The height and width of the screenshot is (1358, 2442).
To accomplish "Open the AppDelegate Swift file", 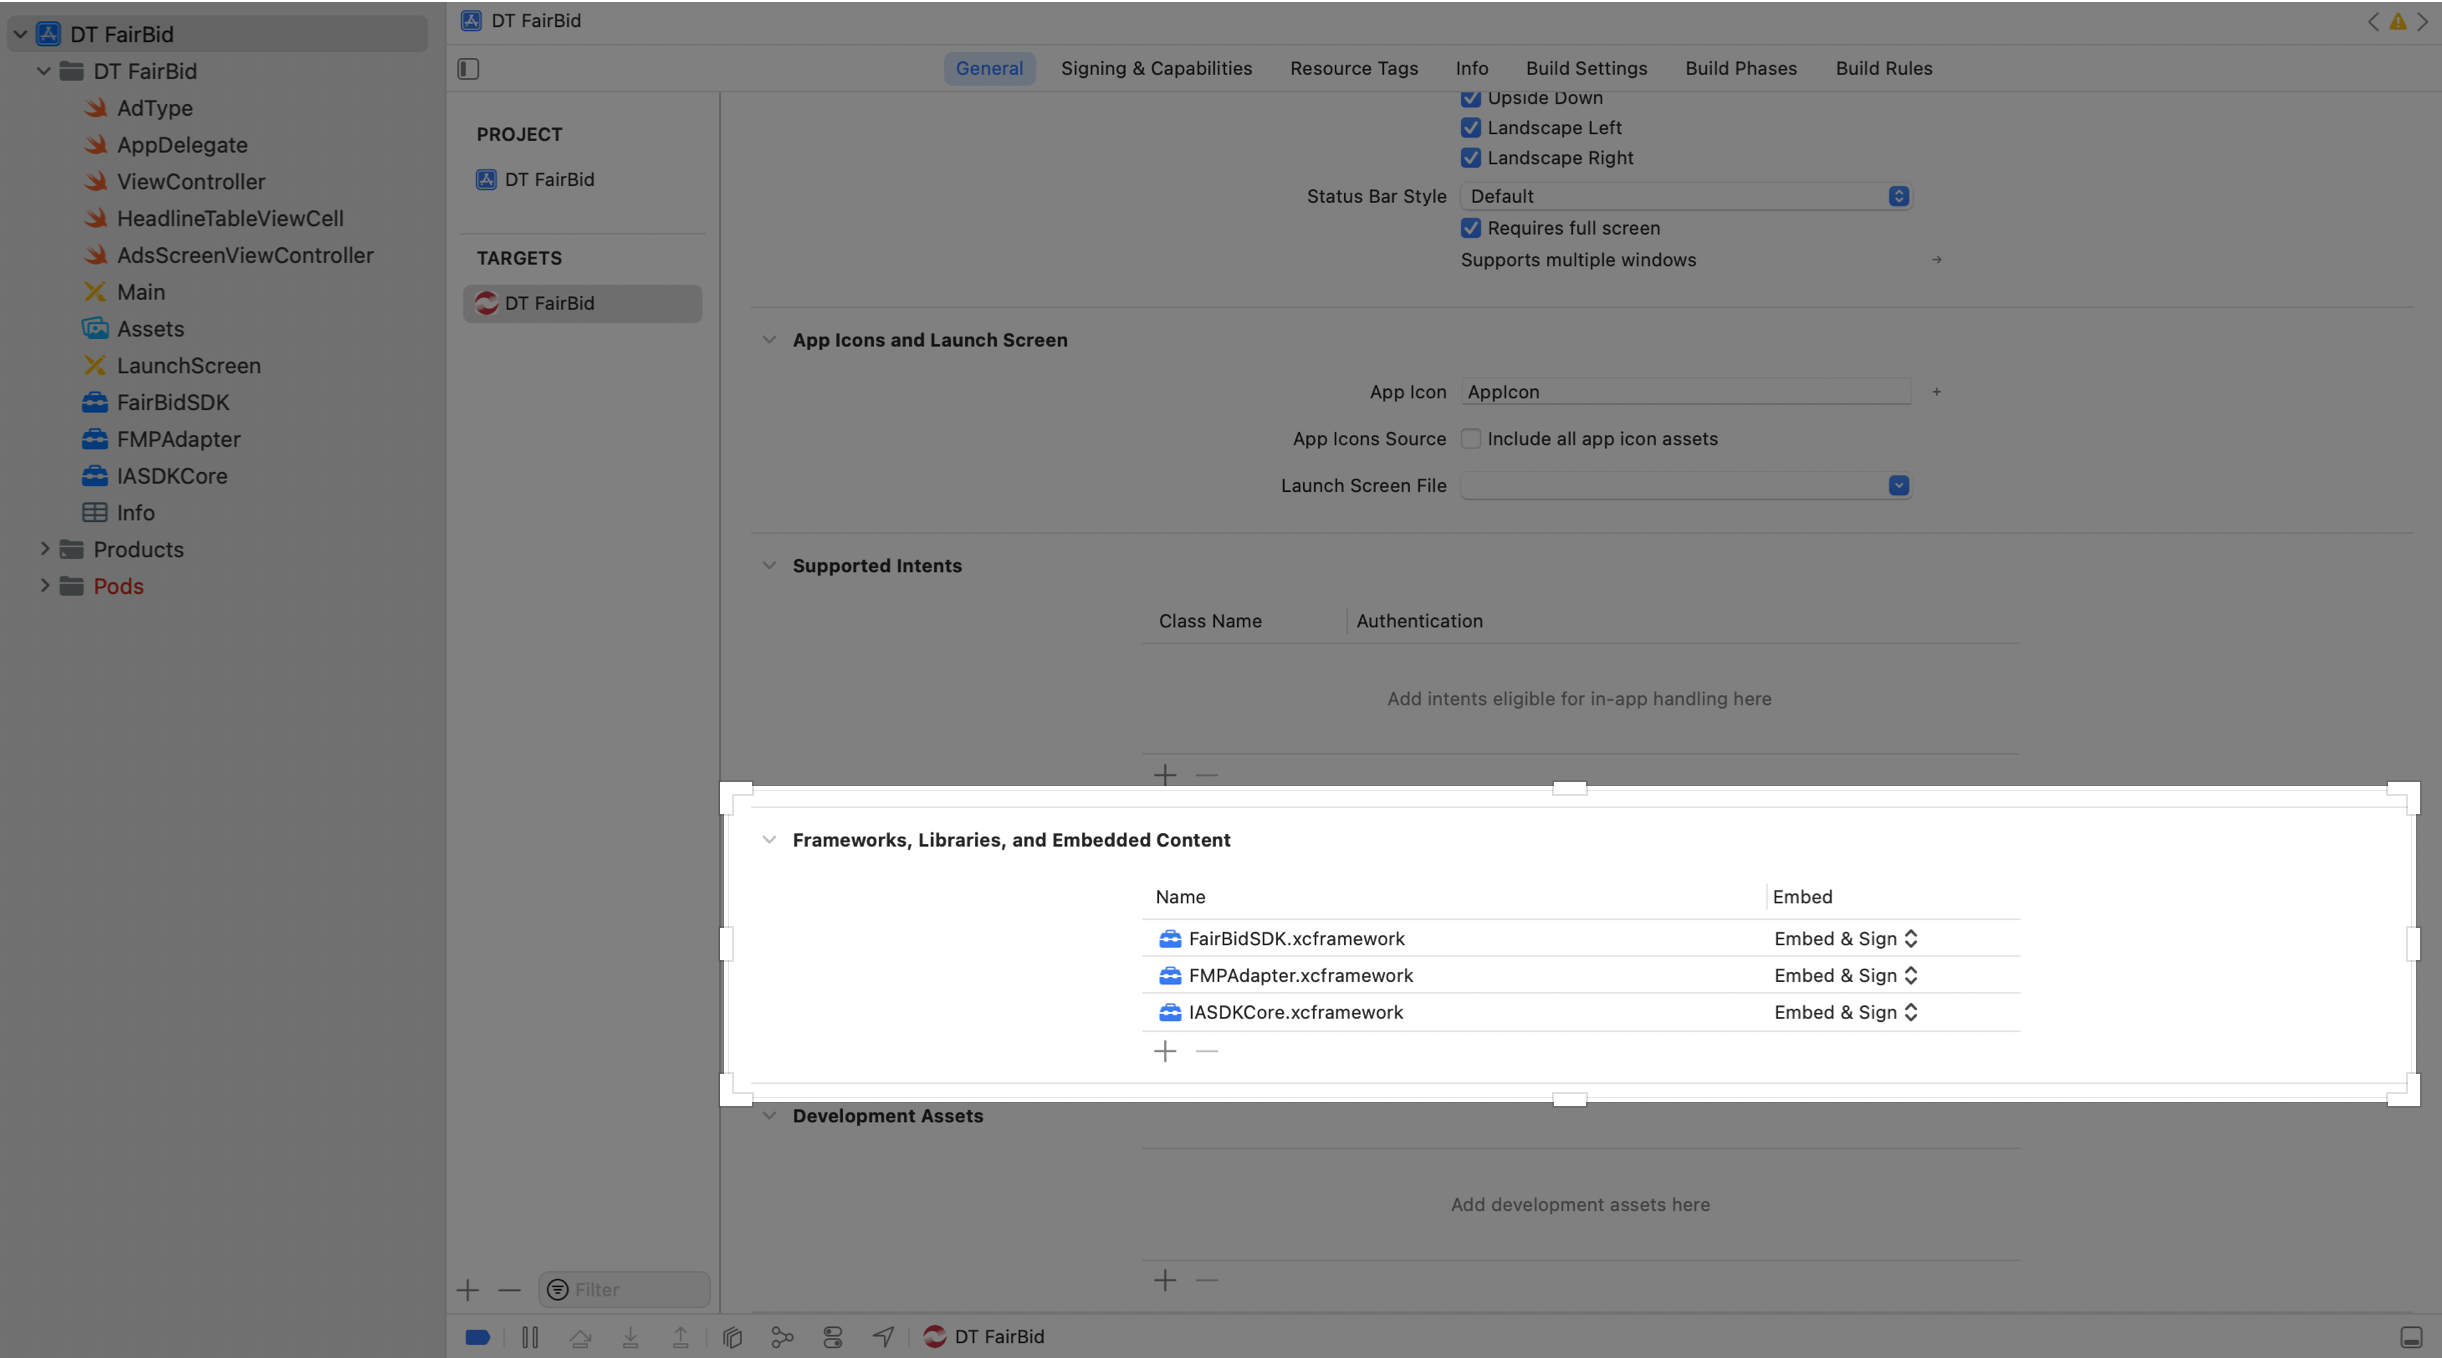I will point(182,145).
